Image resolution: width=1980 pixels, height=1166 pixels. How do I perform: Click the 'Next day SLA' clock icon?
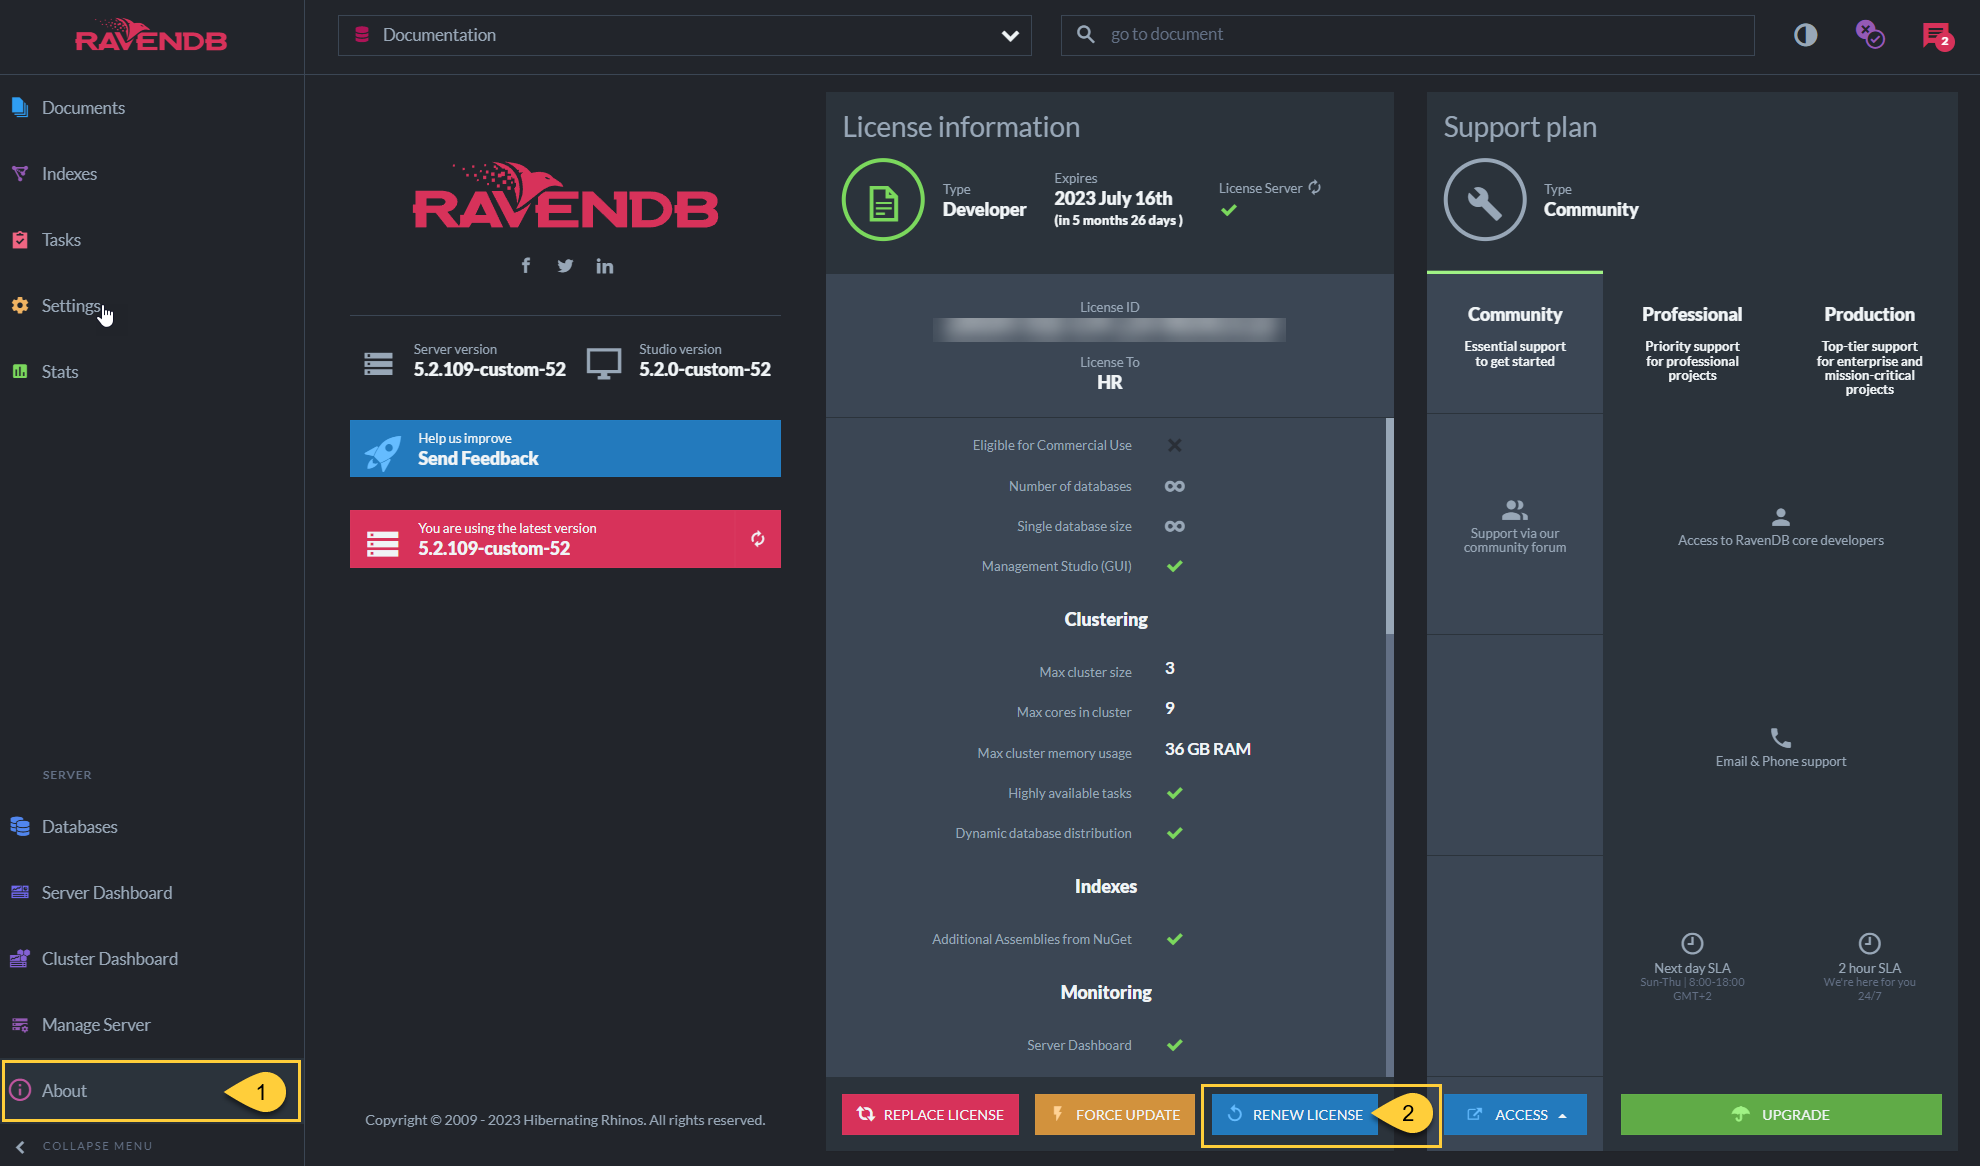click(x=1692, y=943)
